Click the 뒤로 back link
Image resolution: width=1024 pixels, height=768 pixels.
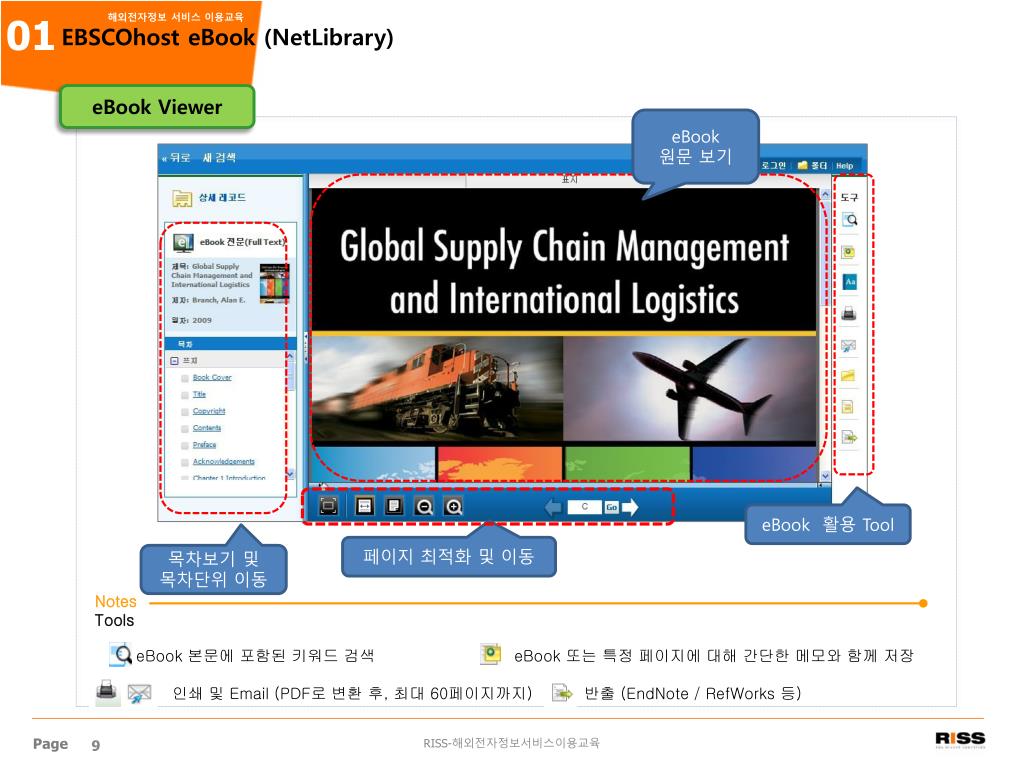click(176, 157)
